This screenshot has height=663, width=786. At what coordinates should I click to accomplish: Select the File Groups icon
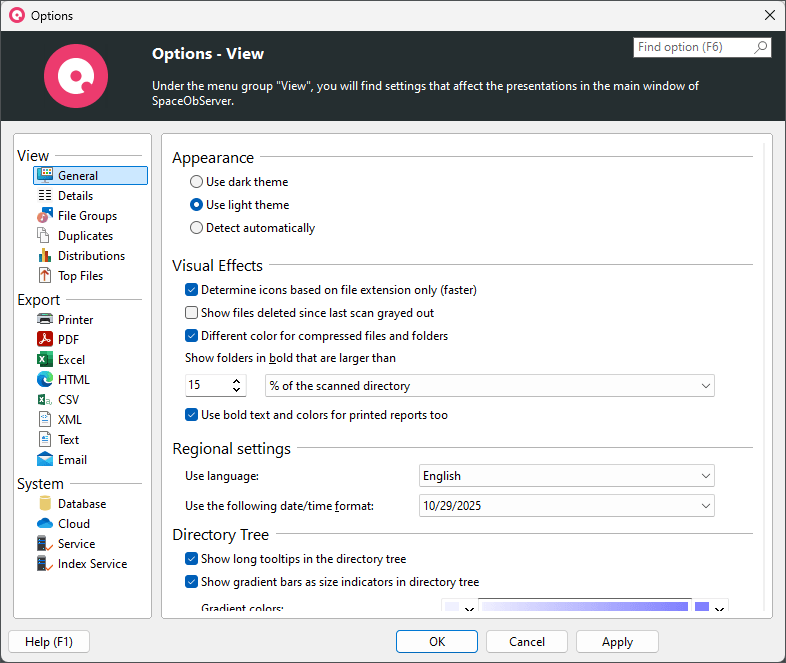tap(44, 216)
